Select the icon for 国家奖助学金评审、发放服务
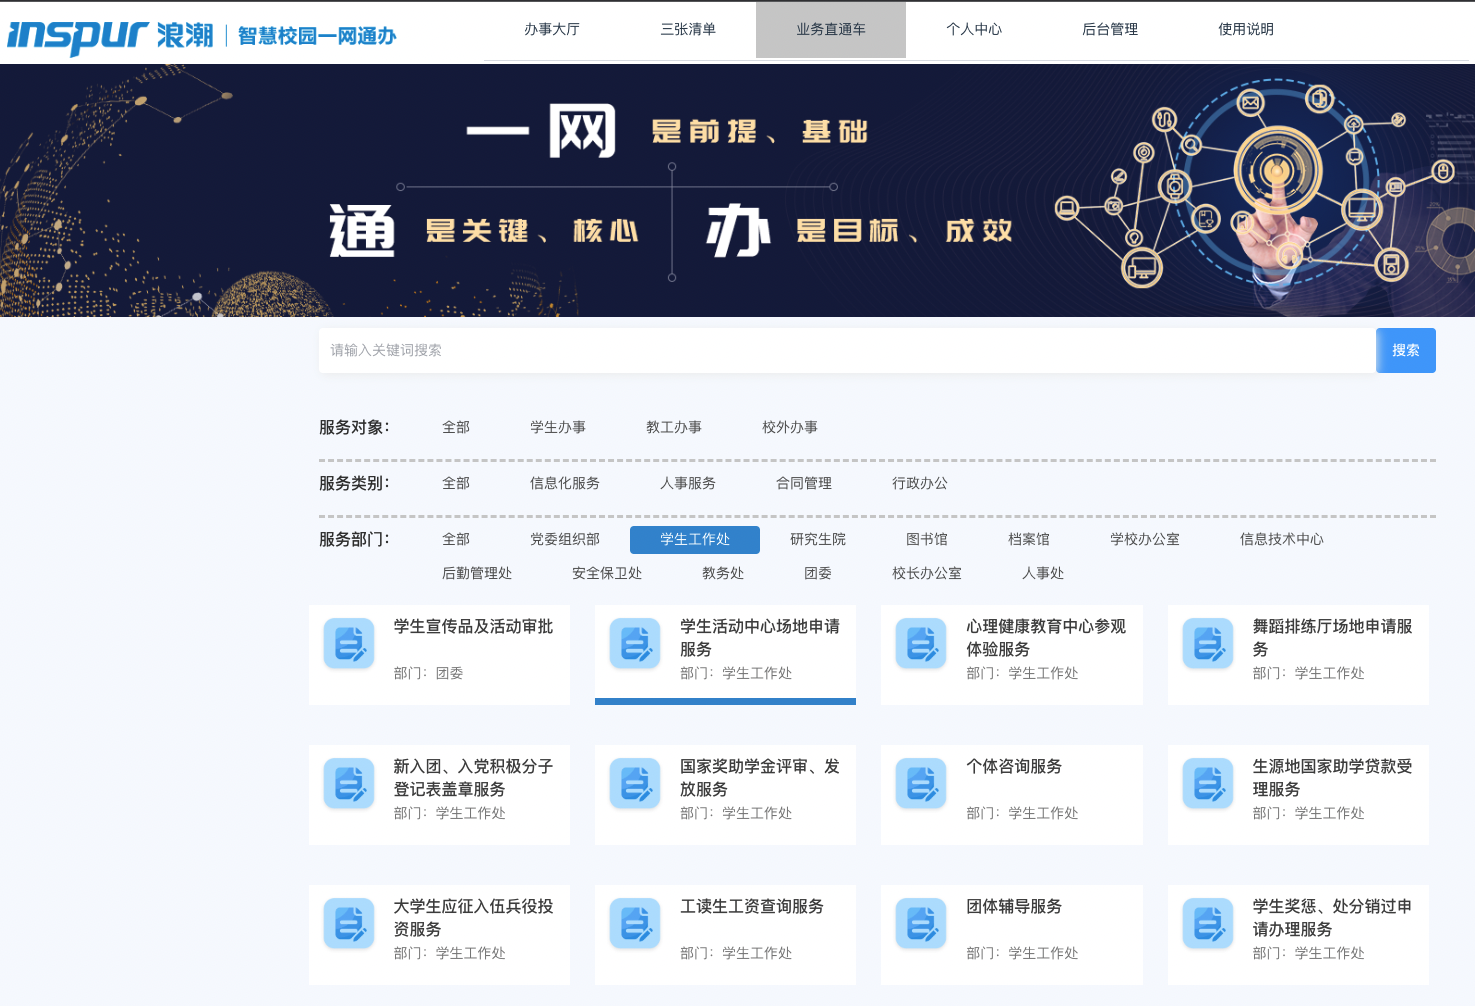1475x1006 pixels. coord(635,783)
